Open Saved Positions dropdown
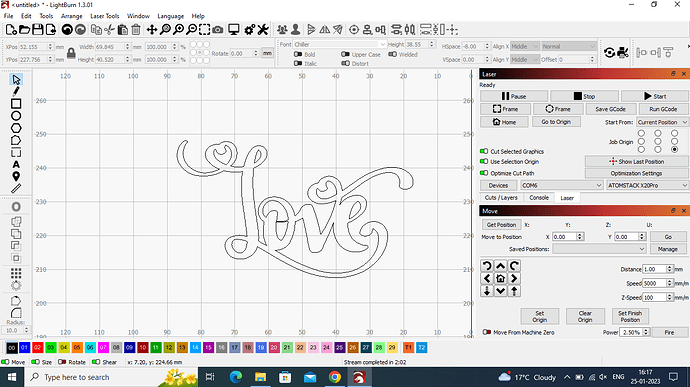This screenshot has height=387, width=690. 599,249
